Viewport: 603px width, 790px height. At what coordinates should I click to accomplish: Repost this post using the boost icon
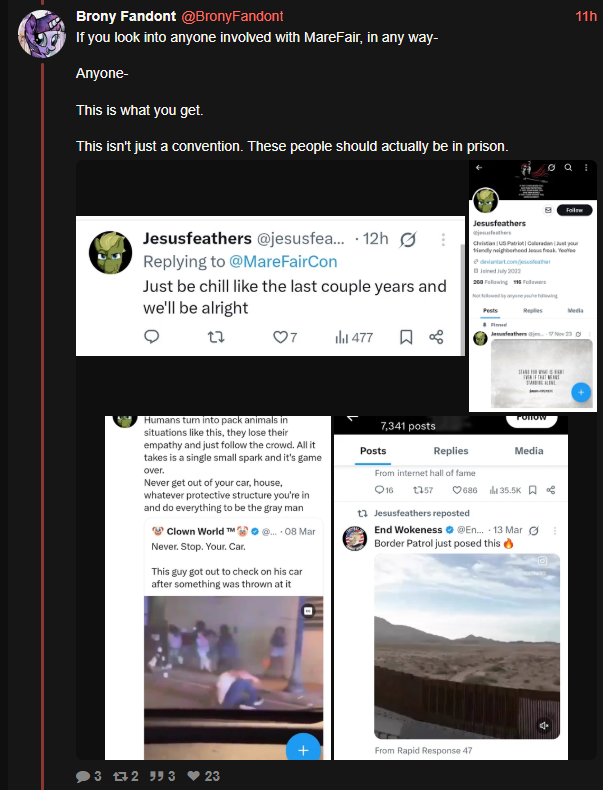pos(120,775)
